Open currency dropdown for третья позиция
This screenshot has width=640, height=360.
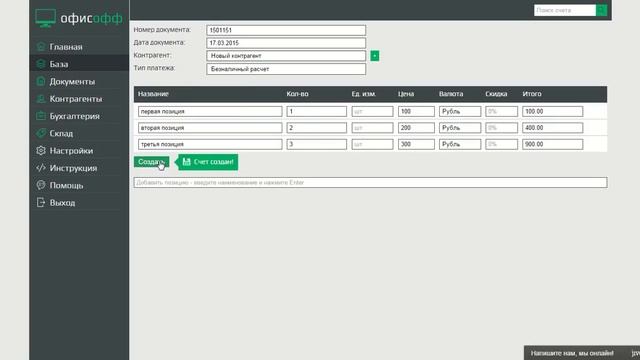460,144
